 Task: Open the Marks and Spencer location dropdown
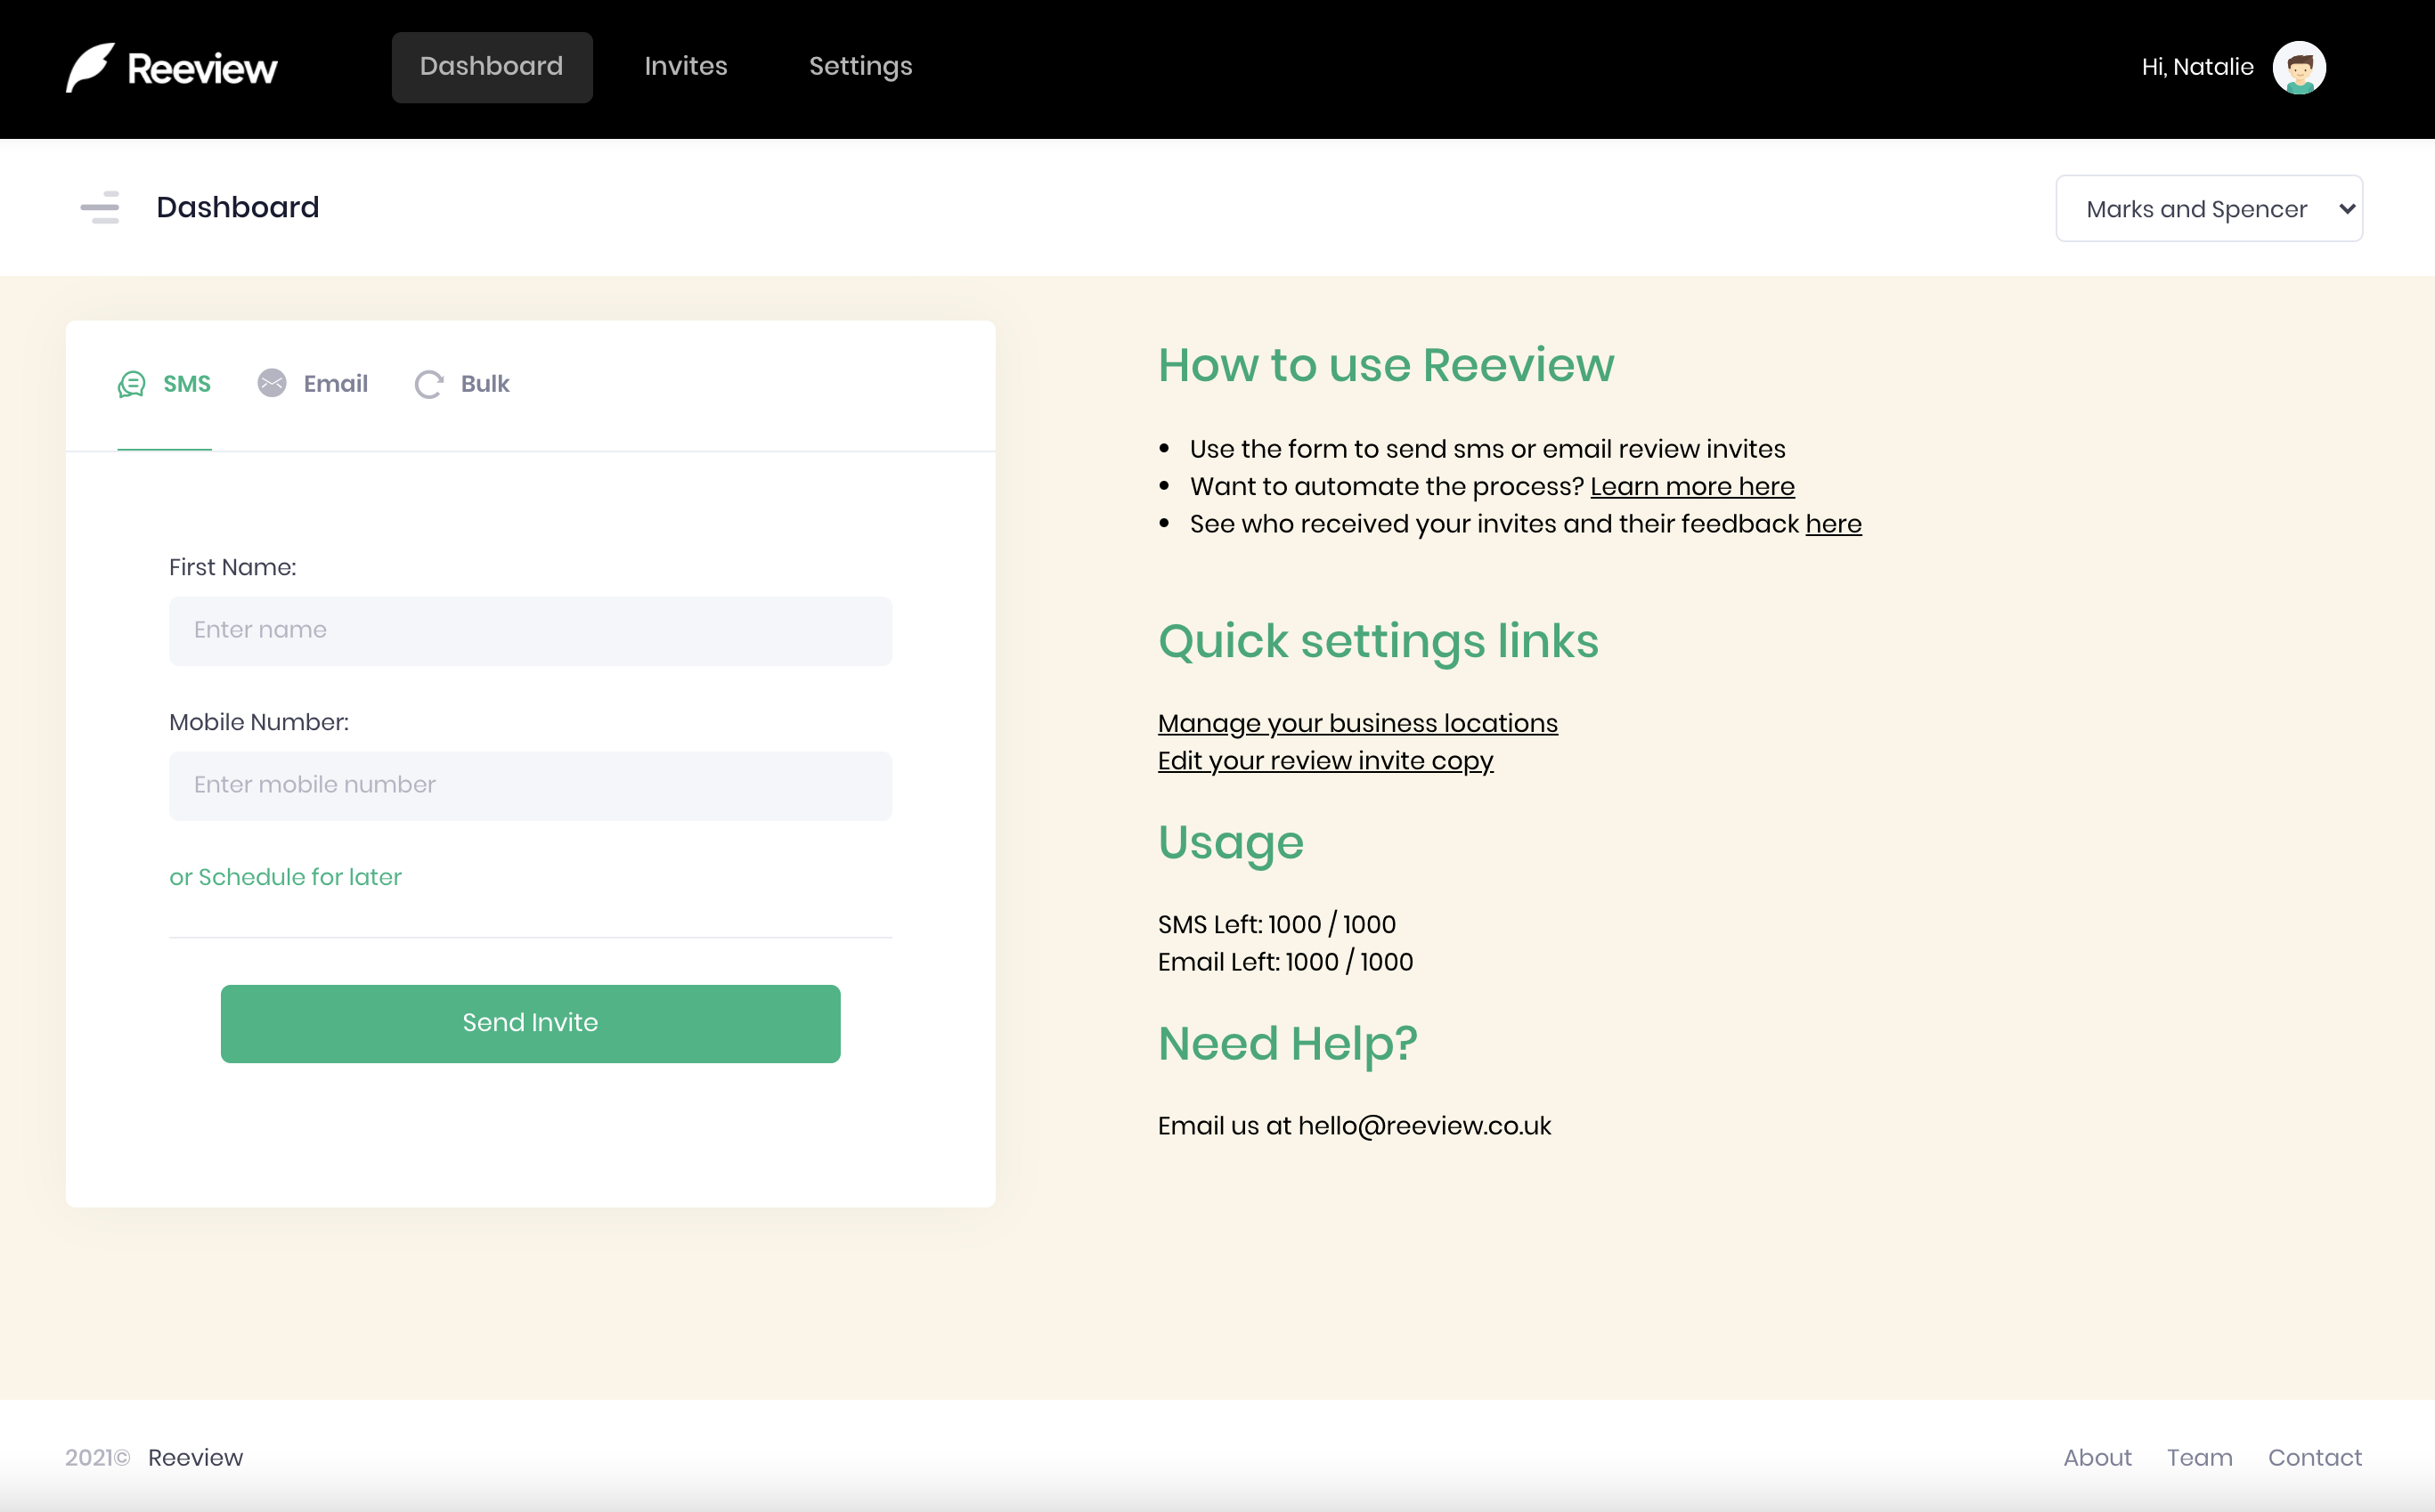tap(2208, 208)
